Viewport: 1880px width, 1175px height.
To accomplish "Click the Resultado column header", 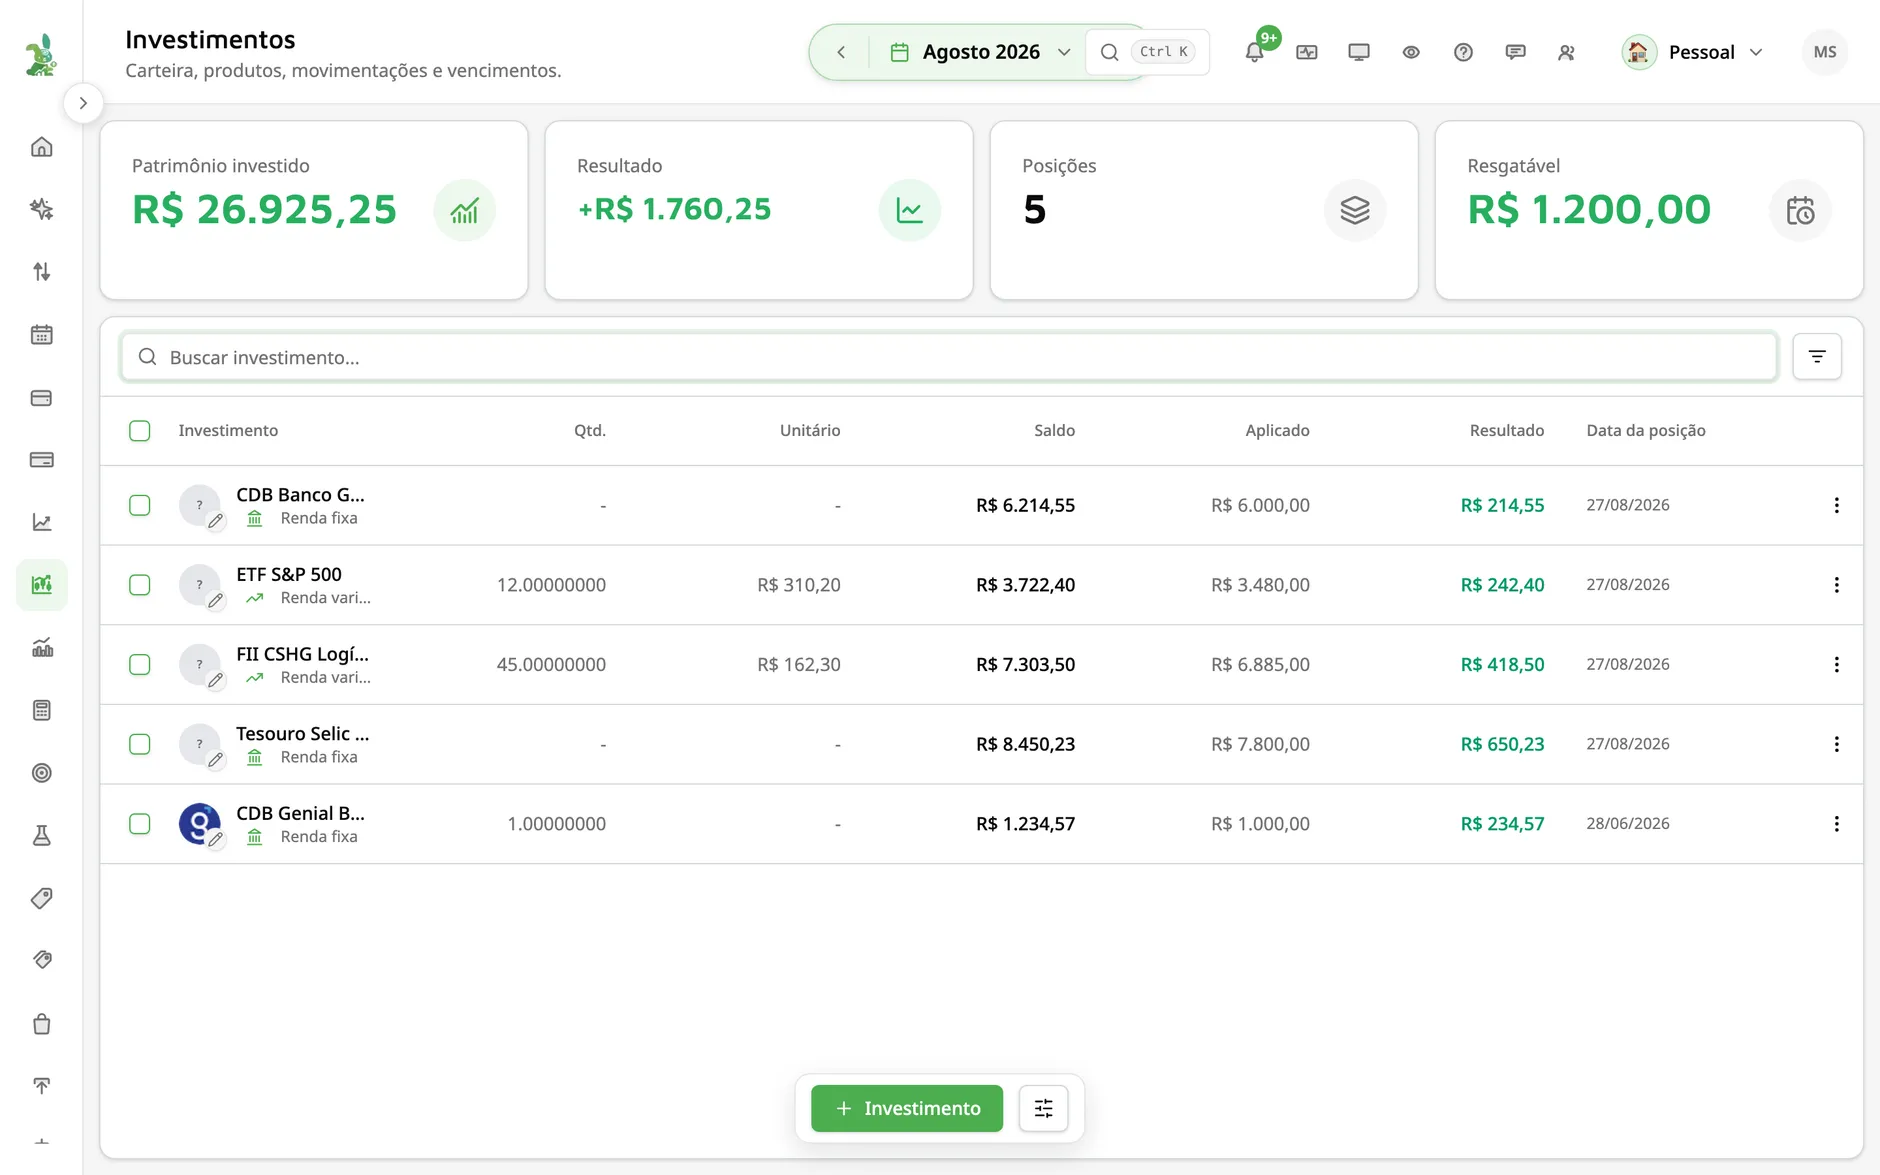I will [1506, 431].
